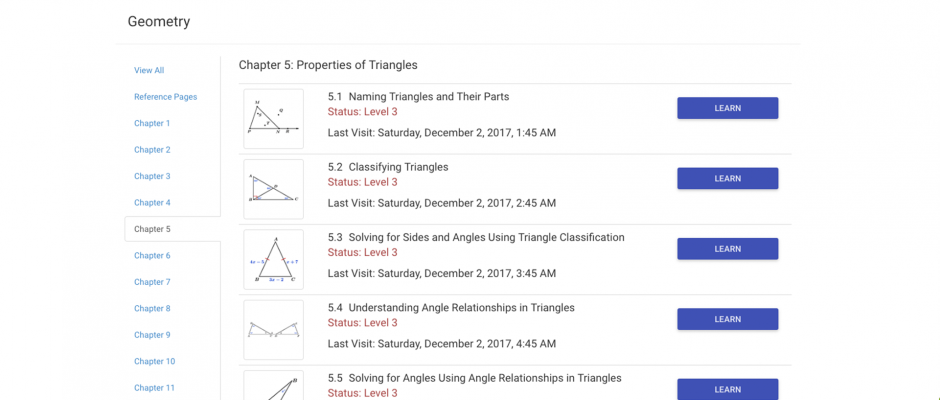Open Chapter 4 in the sidebar
Image resolution: width=940 pixels, height=400 pixels.
coord(152,202)
